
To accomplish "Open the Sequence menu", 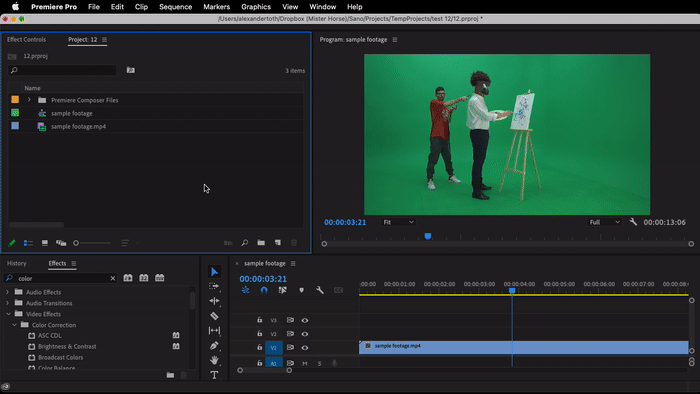I will [x=175, y=7].
